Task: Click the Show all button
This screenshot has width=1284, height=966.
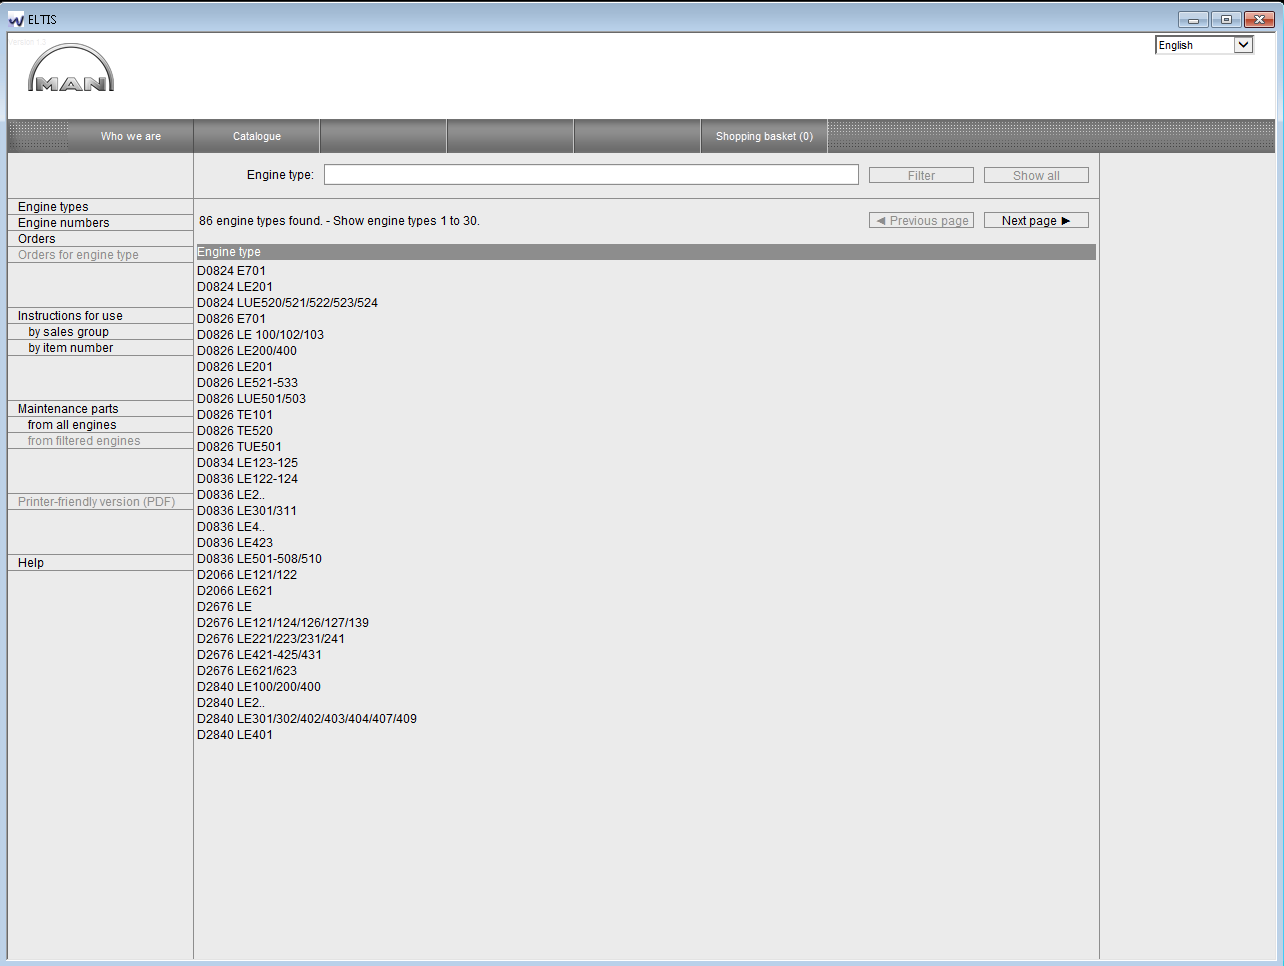Action: 1036,175
